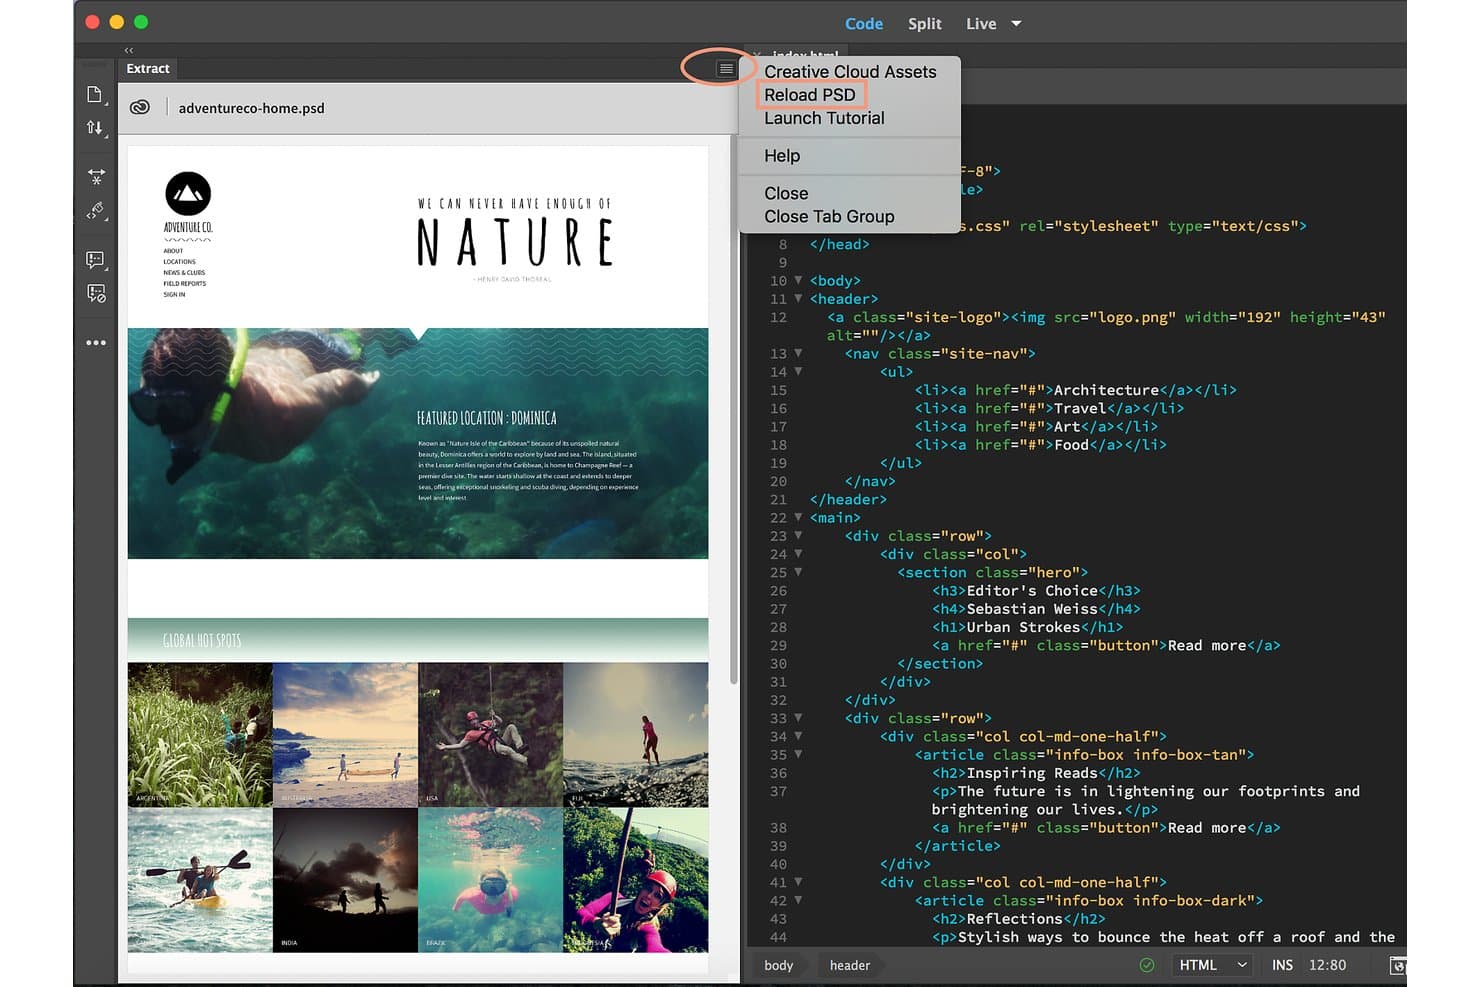The width and height of the screenshot is (1480, 987).
Task: Select the snorkeler in pink photo thumbnail
Action: tap(490, 880)
